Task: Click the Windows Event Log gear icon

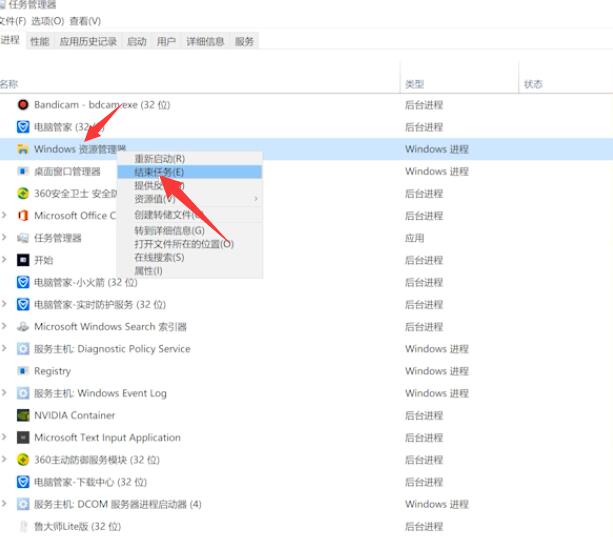Action: point(23,393)
